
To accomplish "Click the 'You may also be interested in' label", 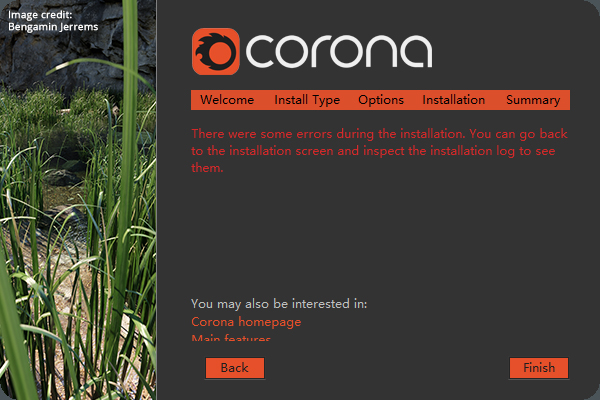I will 279,304.
